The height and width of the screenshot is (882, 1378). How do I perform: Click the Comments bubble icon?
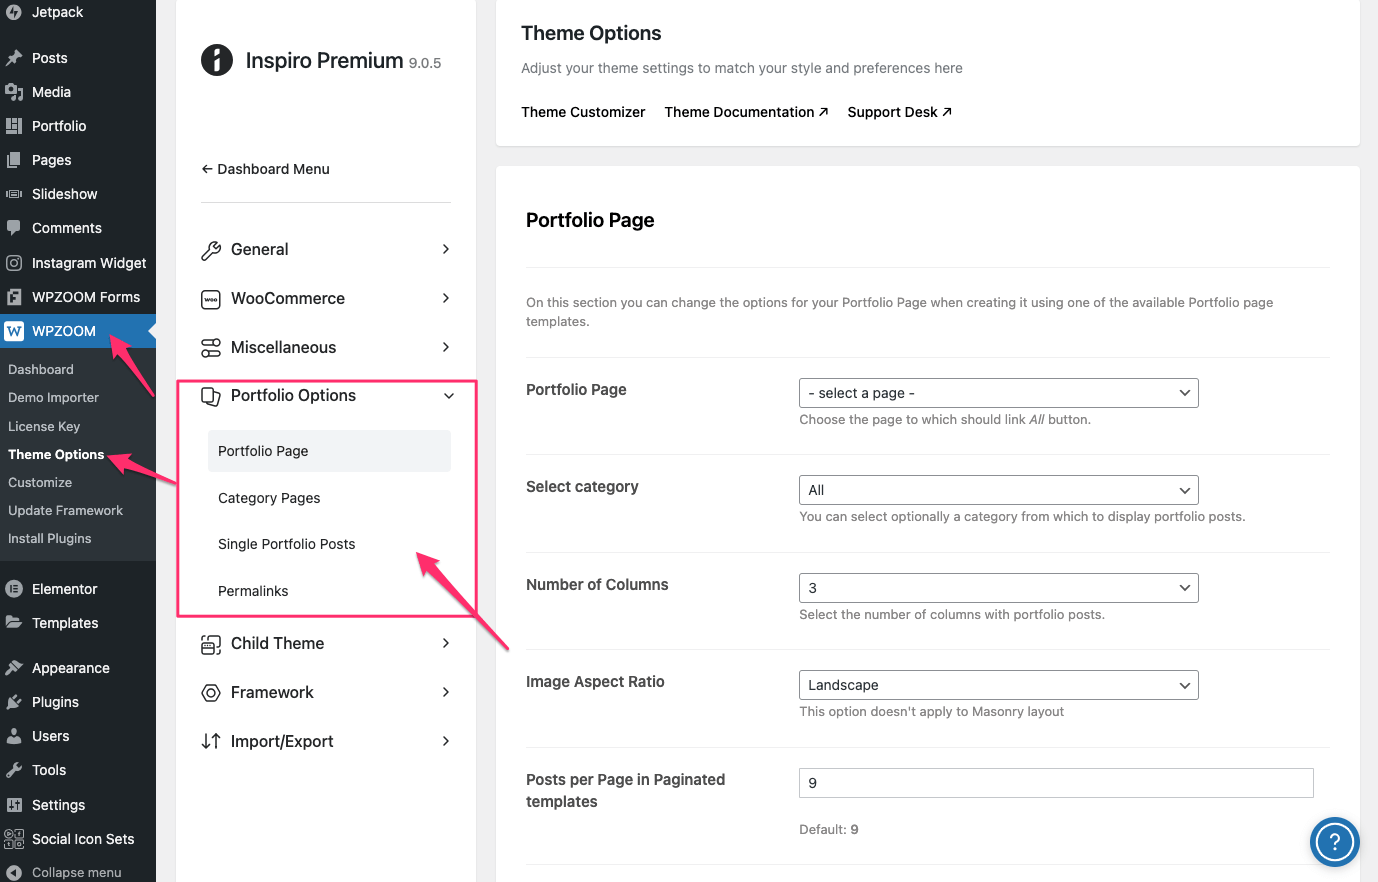pos(14,228)
